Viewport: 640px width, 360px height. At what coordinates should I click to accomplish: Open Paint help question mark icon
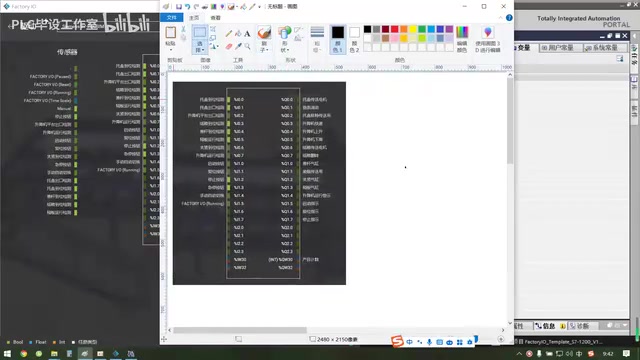pos(509,18)
